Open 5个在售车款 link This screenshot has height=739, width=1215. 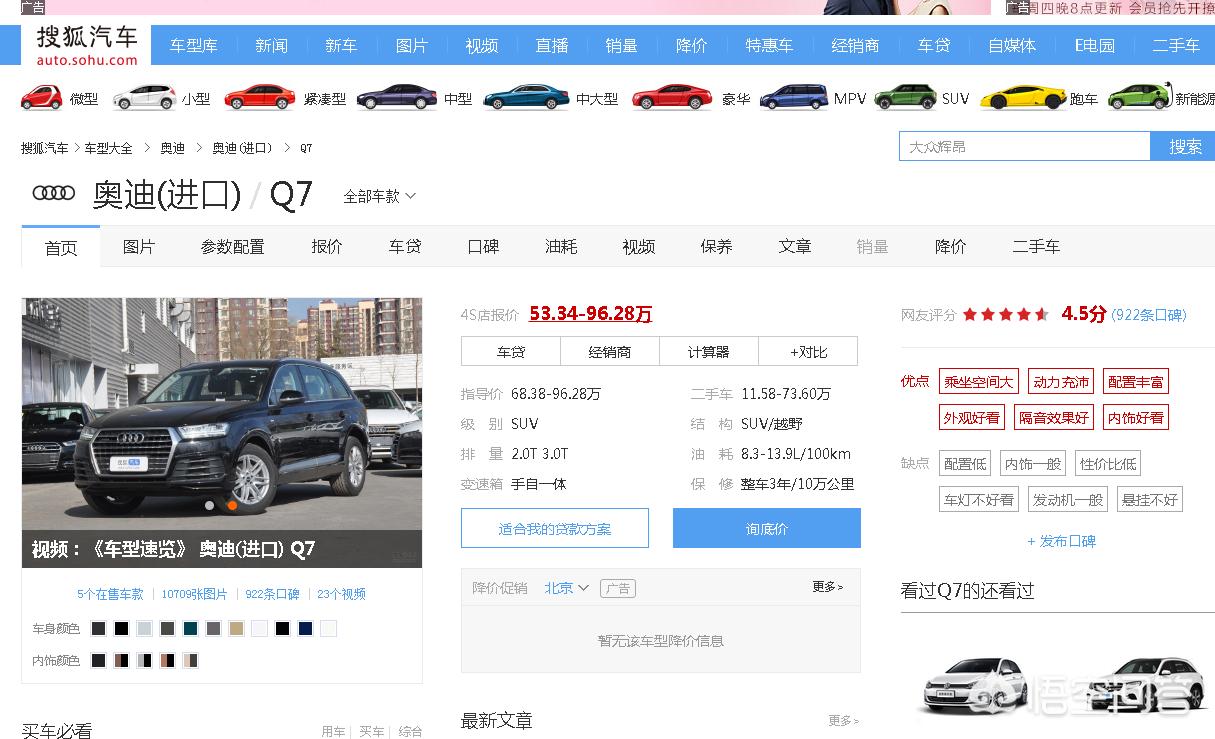[x=110, y=594]
